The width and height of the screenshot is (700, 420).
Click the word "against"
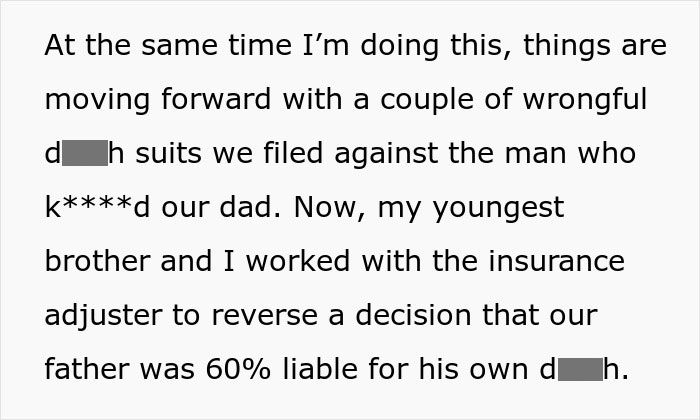[384, 155]
